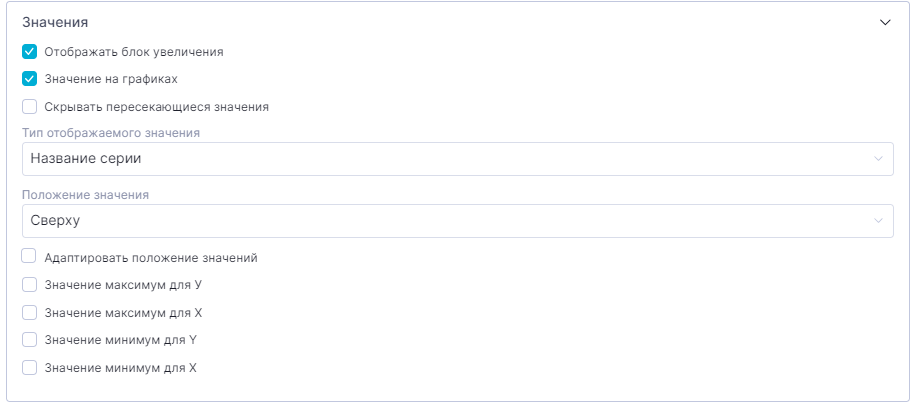Collapse the Значения section chevron
Image resolution: width=913 pixels, height=407 pixels.
pyautogui.click(x=884, y=22)
